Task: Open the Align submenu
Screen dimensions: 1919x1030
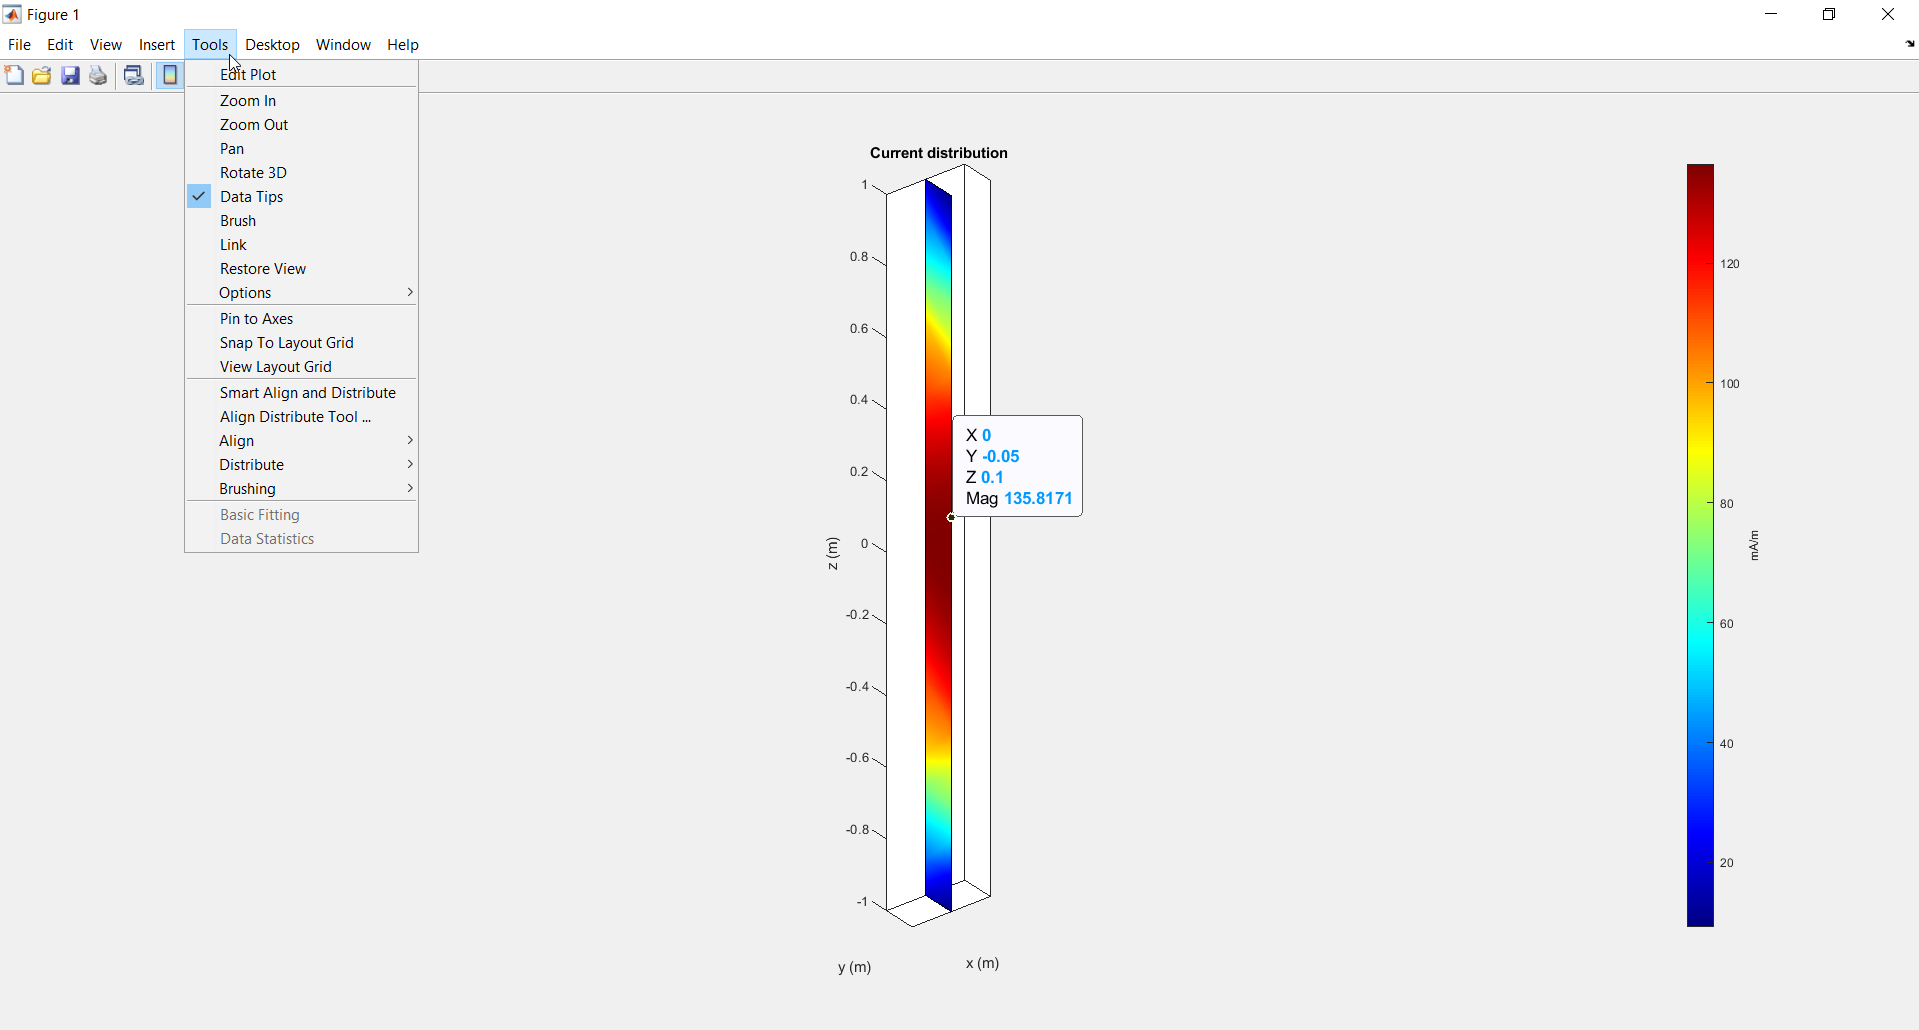Action: (236, 440)
